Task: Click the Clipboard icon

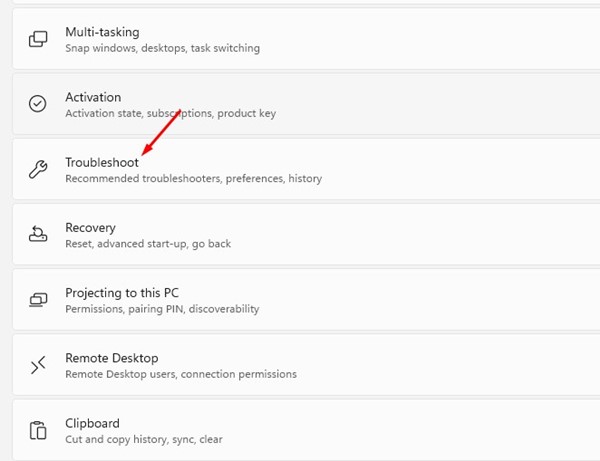Action: 38,430
